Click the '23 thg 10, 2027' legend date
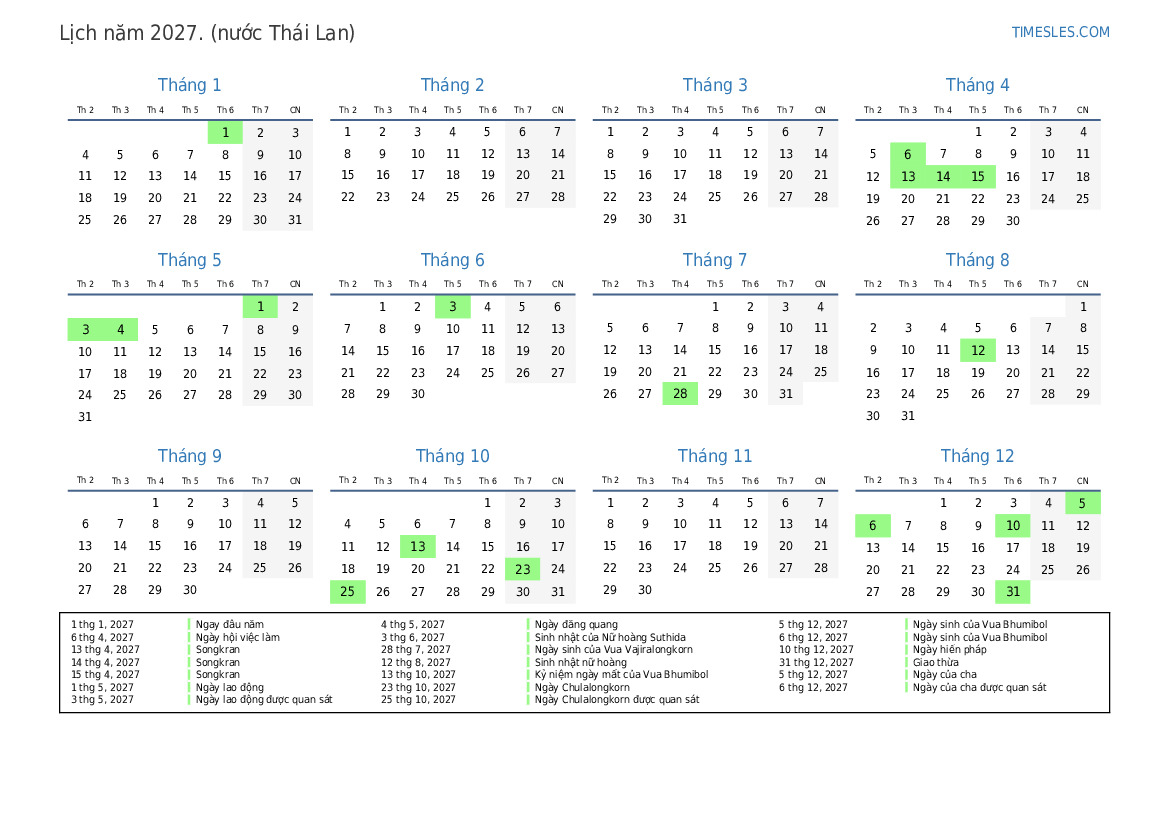The height and width of the screenshot is (827, 1169). click(x=418, y=687)
